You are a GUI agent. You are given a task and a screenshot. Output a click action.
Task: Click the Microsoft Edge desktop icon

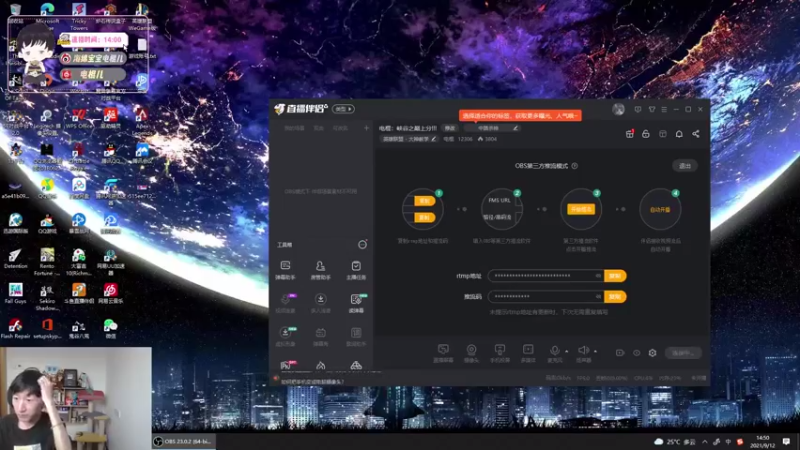pos(47,15)
